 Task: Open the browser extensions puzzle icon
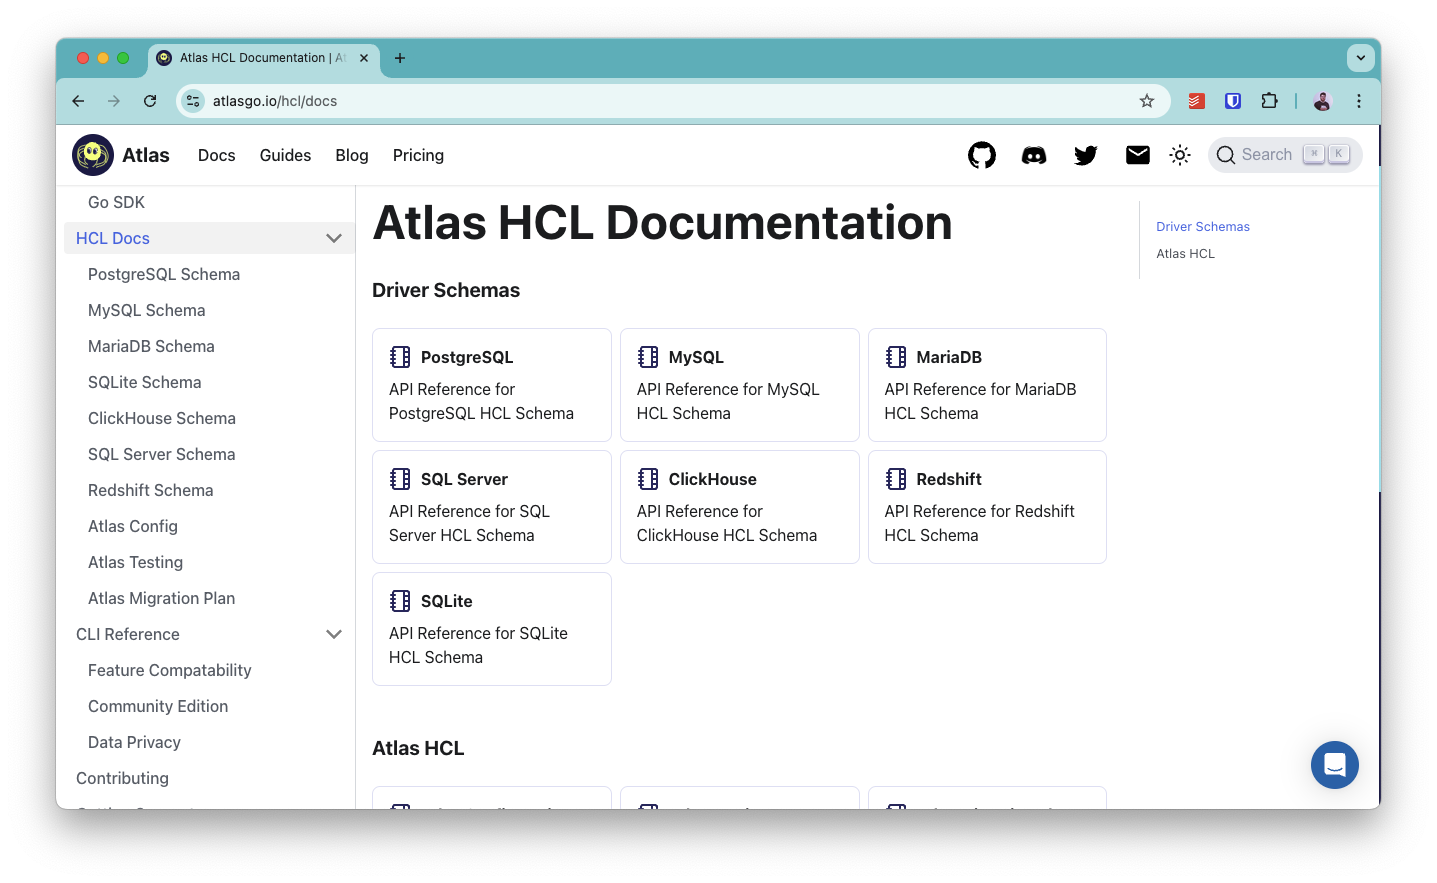tap(1269, 100)
